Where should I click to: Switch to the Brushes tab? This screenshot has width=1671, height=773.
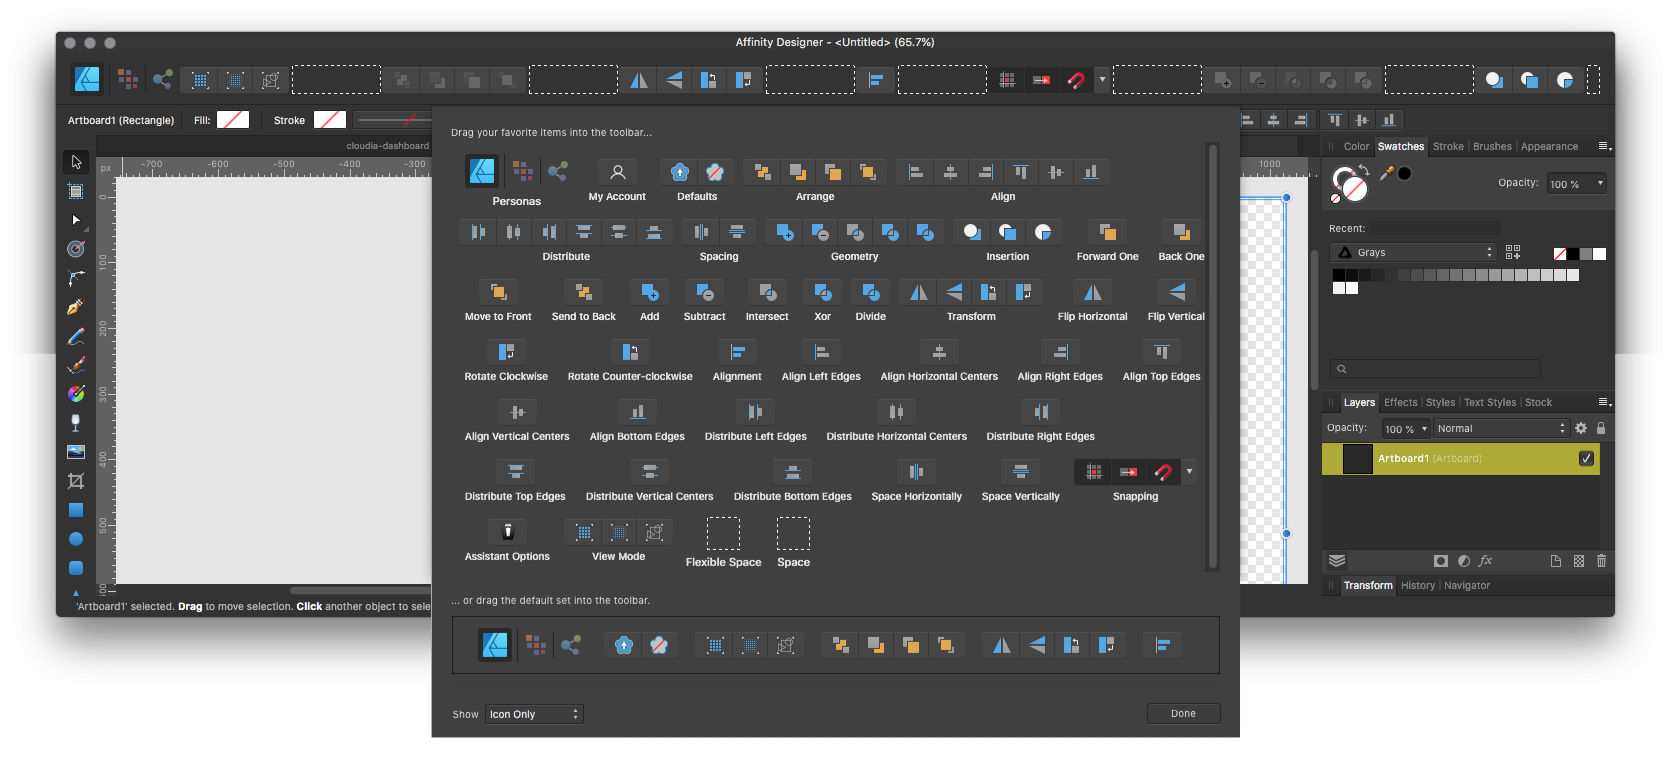pyautogui.click(x=1492, y=146)
